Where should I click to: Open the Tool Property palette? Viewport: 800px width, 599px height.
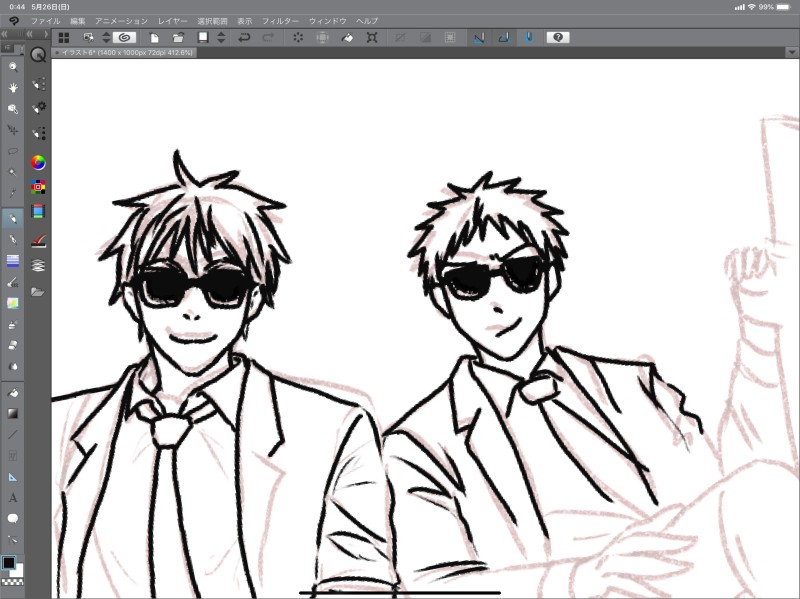pos(38,108)
